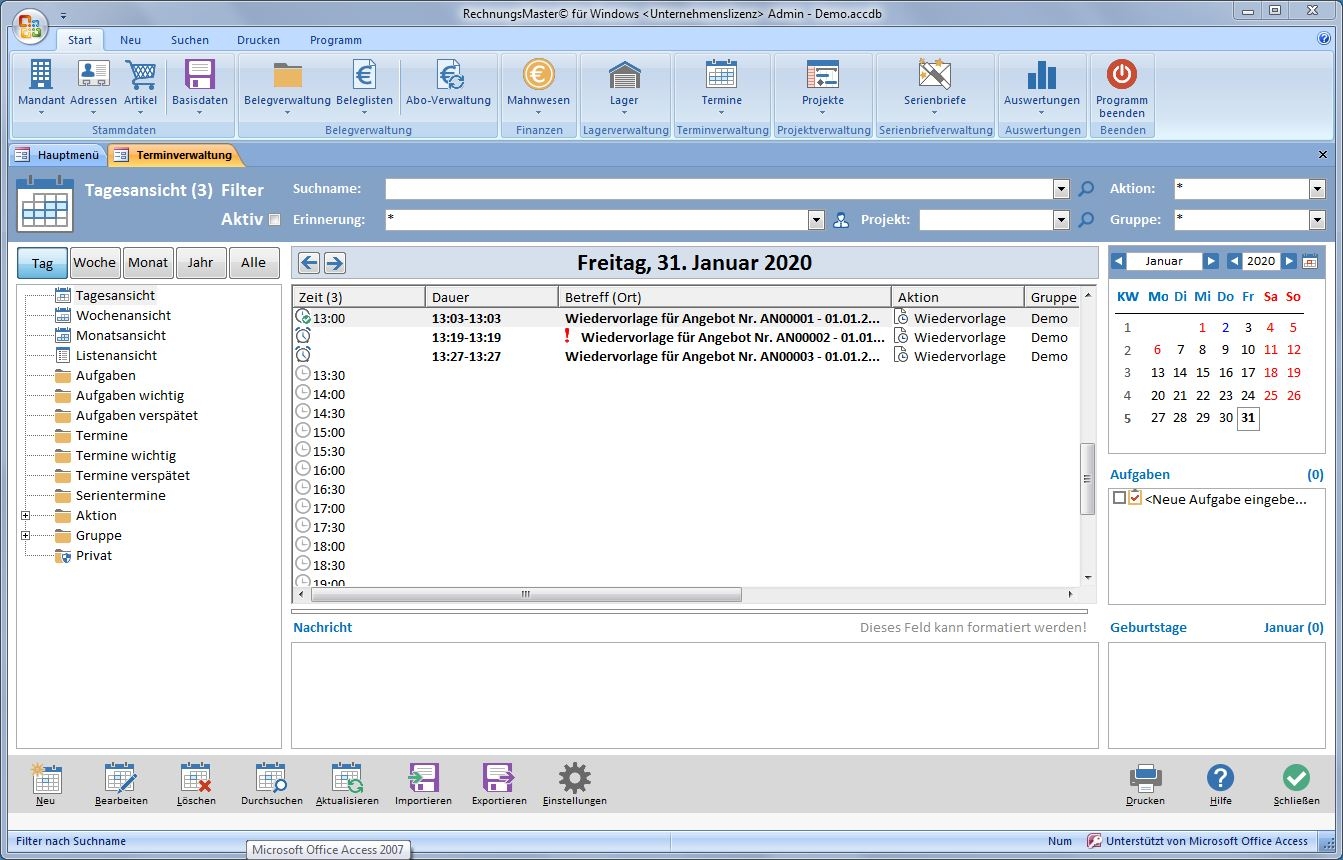Click the Artikel shopping cart icon
1343x860 pixels.
pyautogui.click(x=141, y=75)
